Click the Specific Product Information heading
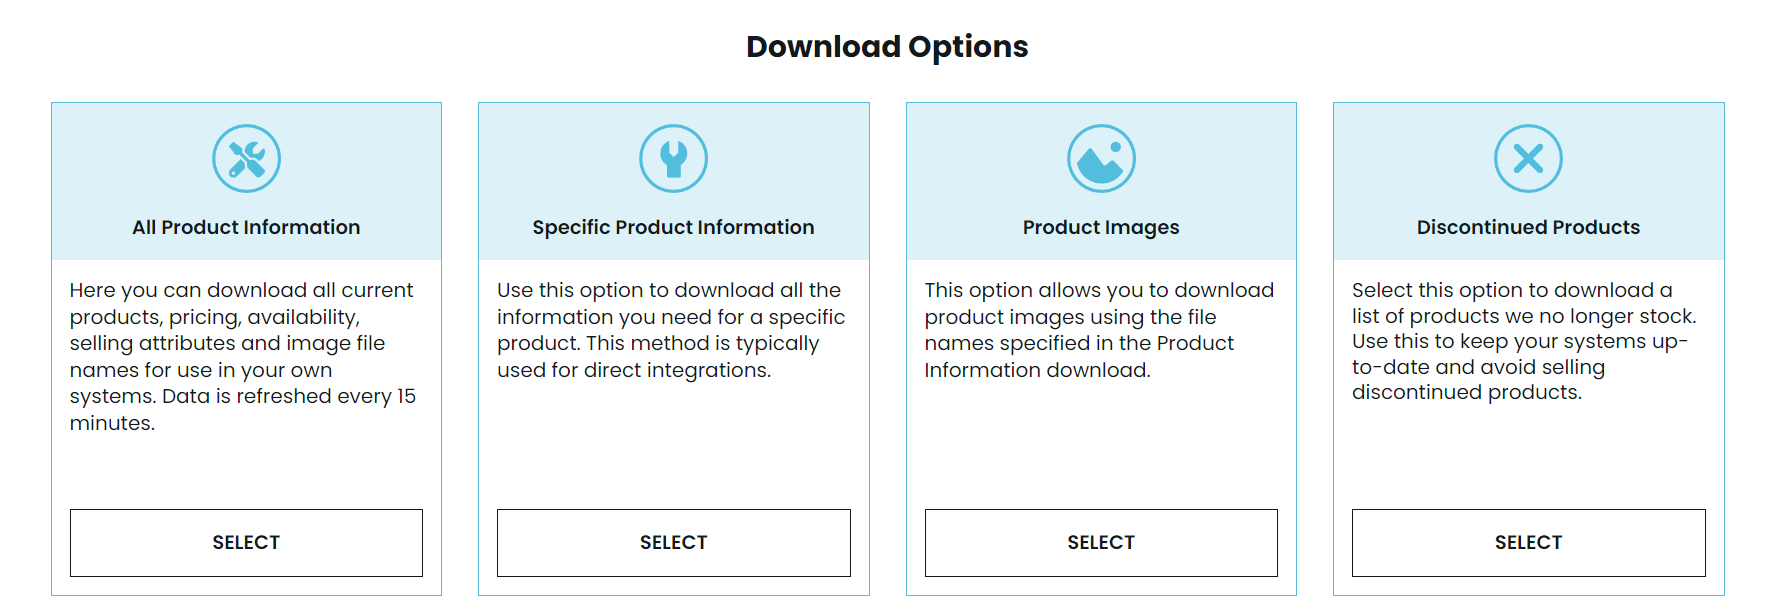 click(x=673, y=227)
